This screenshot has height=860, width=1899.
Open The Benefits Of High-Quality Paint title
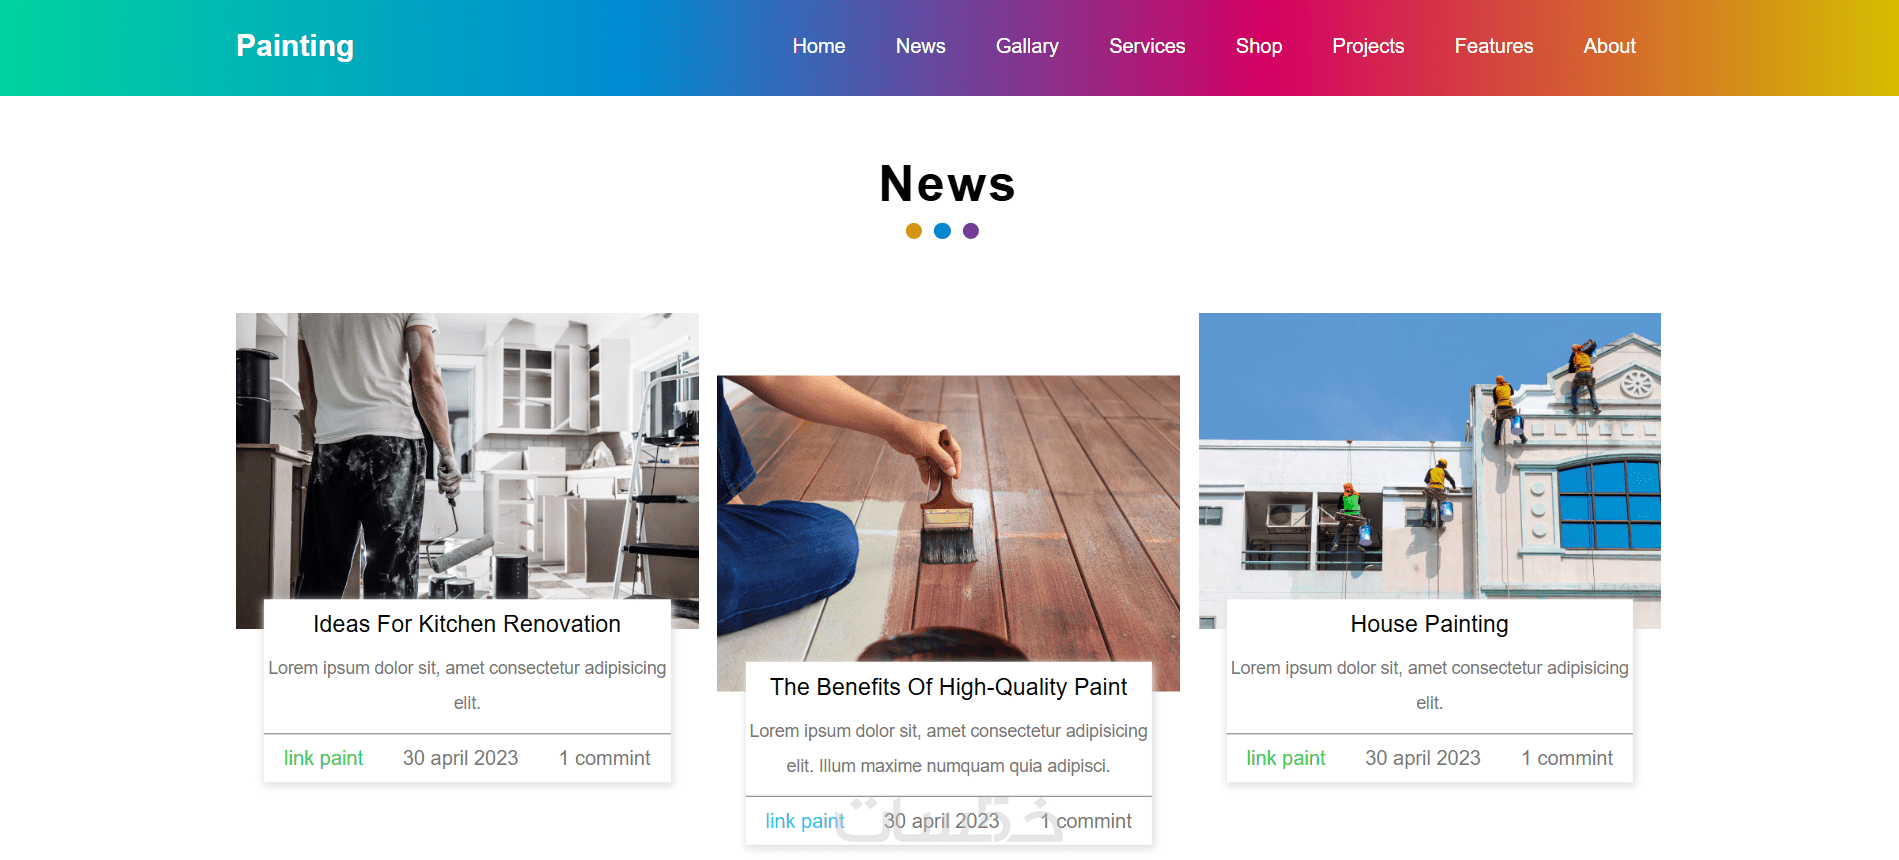(948, 687)
